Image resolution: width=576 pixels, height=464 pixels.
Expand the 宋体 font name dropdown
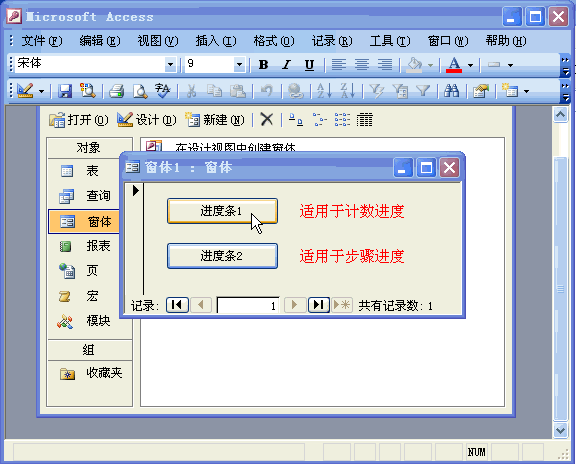click(170, 65)
